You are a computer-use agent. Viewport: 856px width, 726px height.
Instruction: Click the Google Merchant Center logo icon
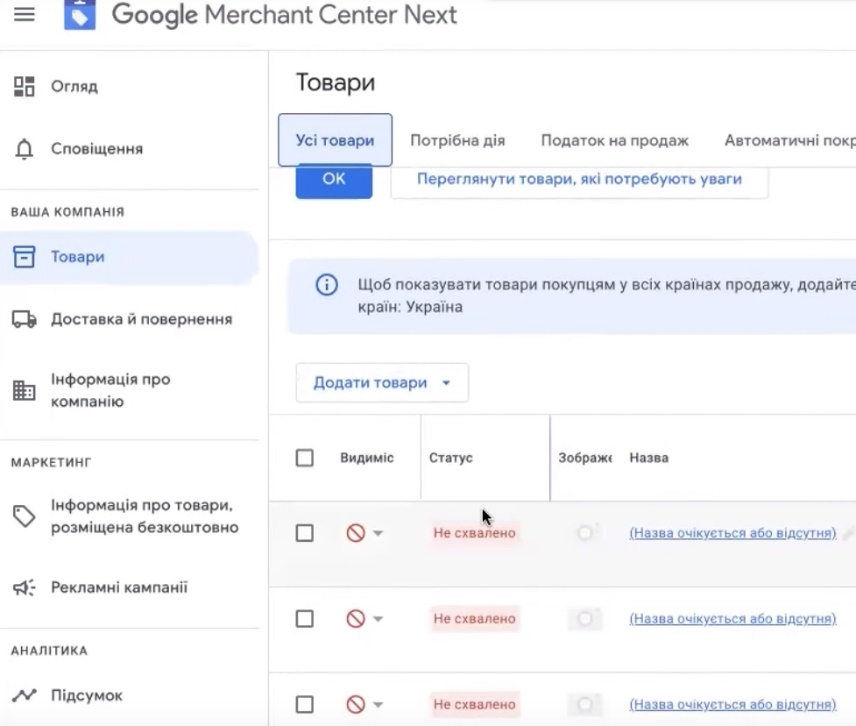(79, 15)
